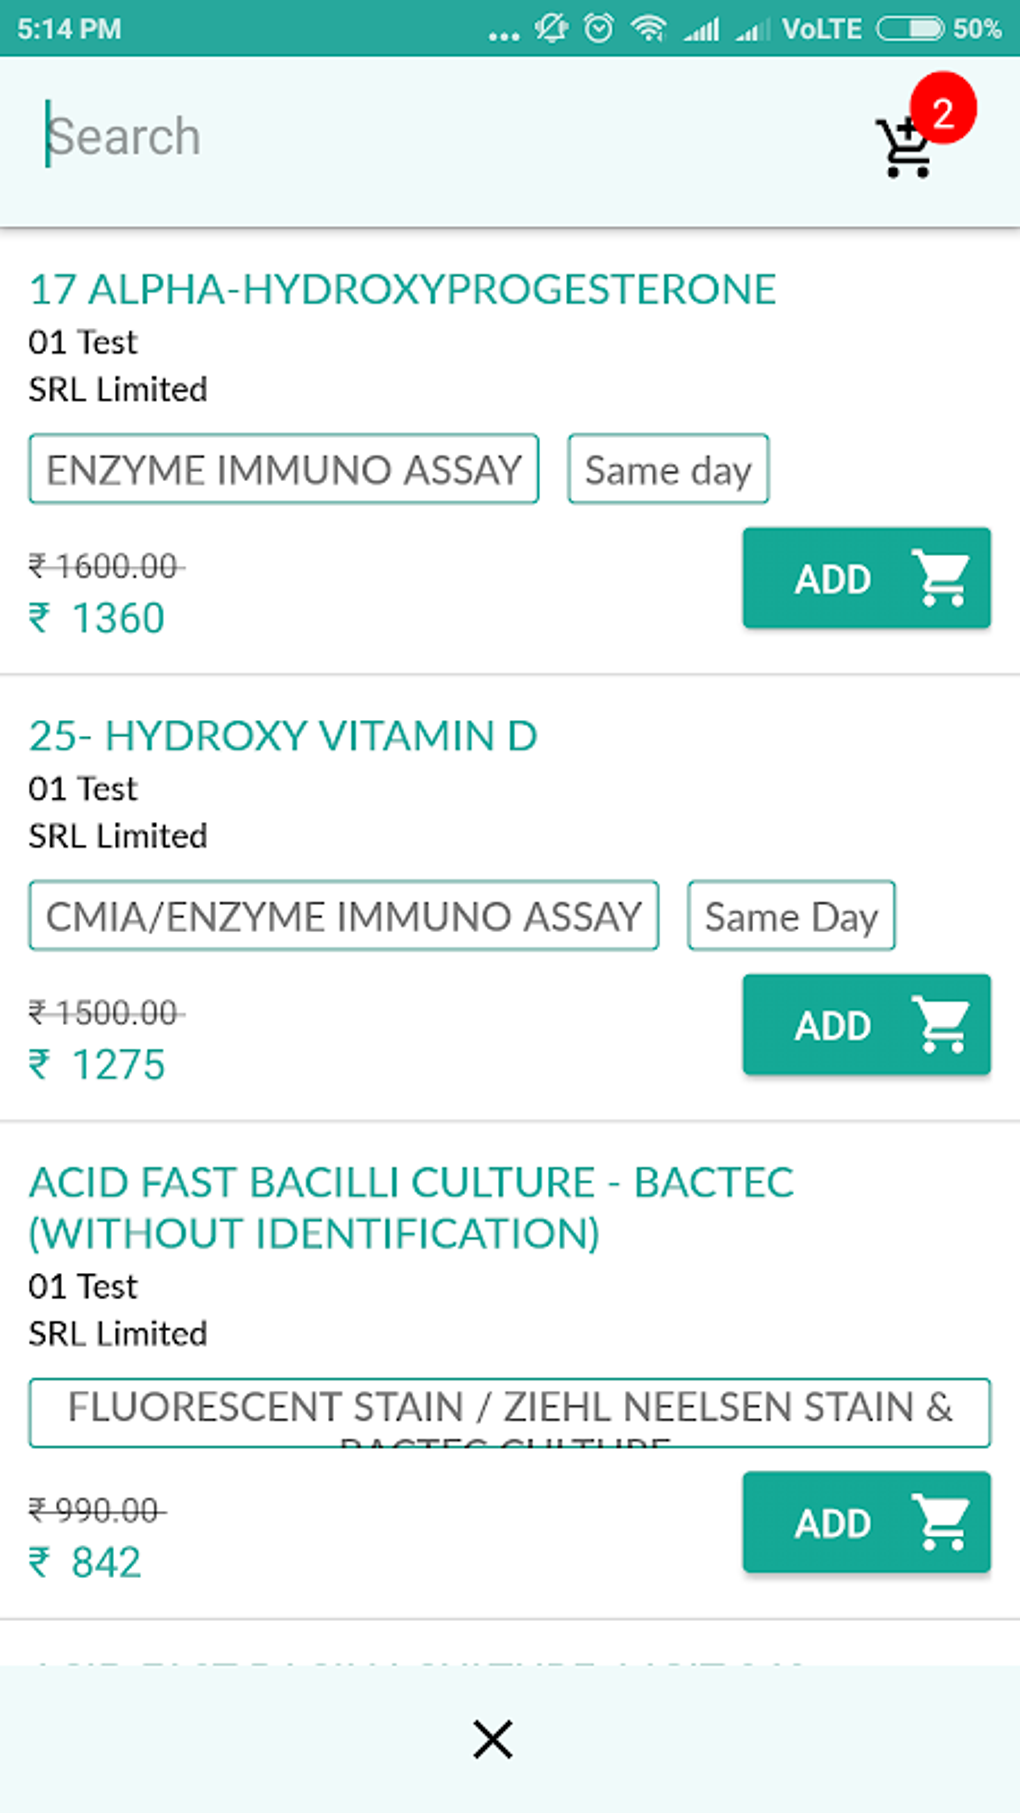Tap the alarm clock status icon
1020x1813 pixels.
pyautogui.click(x=599, y=28)
